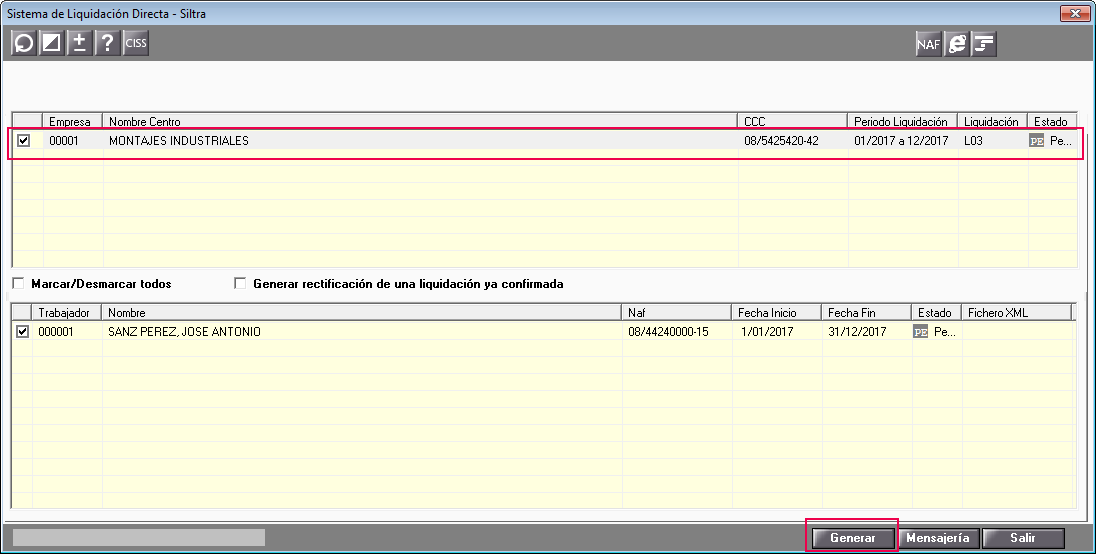The height and width of the screenshot is (554, 1096).
Task: Click the Naf column header
Action: (x=677, y=312)
